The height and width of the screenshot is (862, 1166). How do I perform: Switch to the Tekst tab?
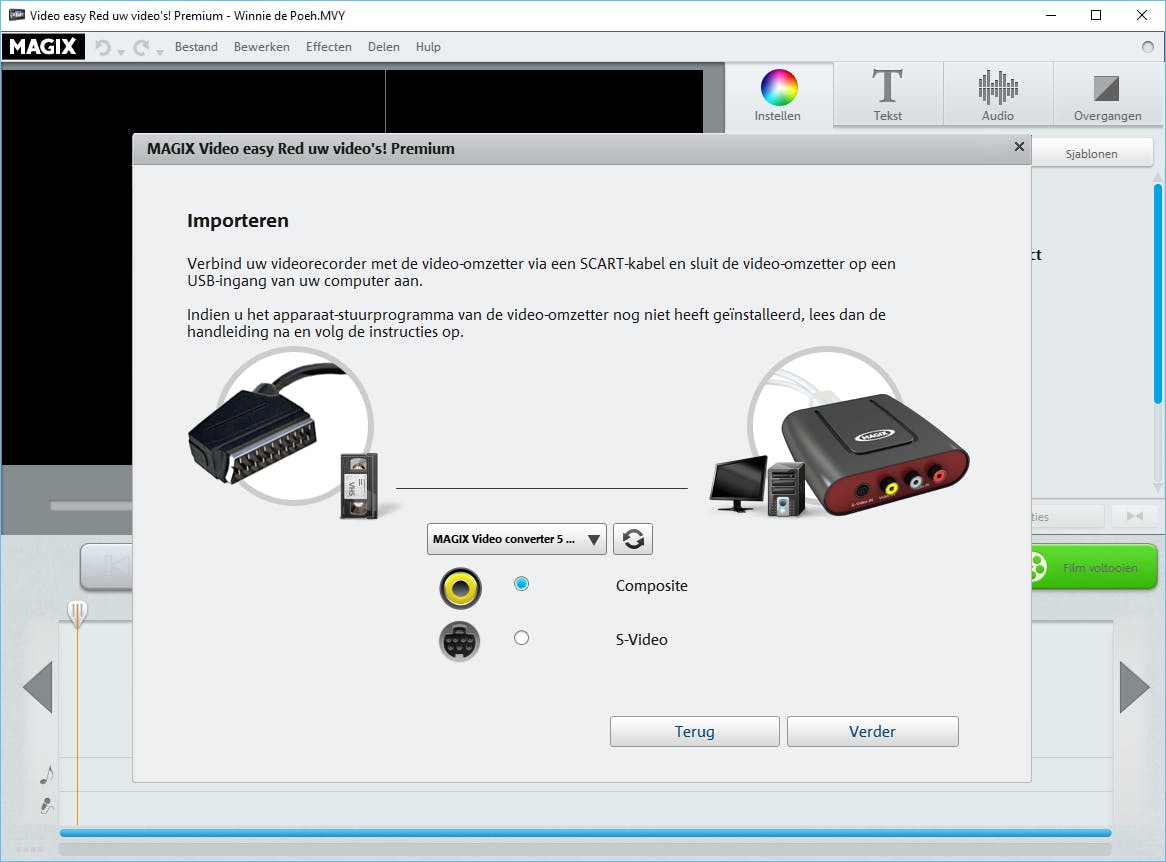click(x=888, y=94)
